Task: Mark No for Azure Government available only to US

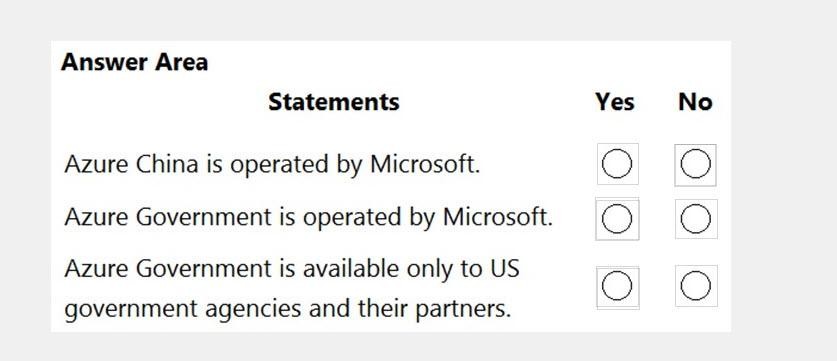Action: [x=696, y=286]
